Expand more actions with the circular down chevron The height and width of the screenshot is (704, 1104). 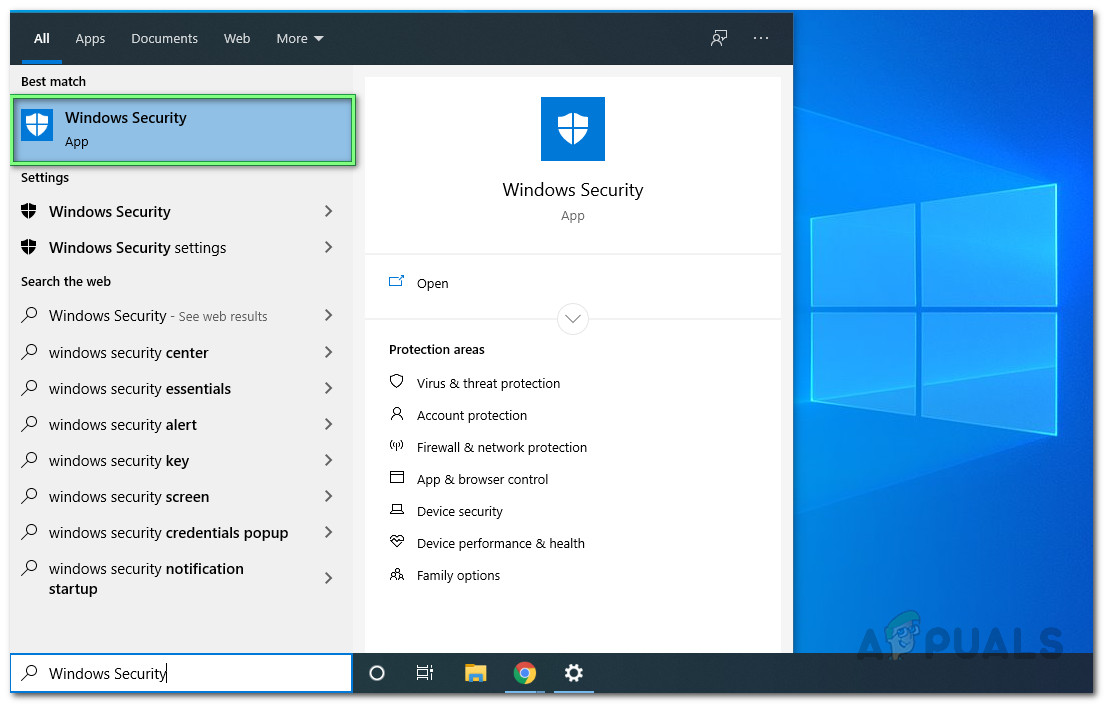pyautogui.click(x=572, y=319)
